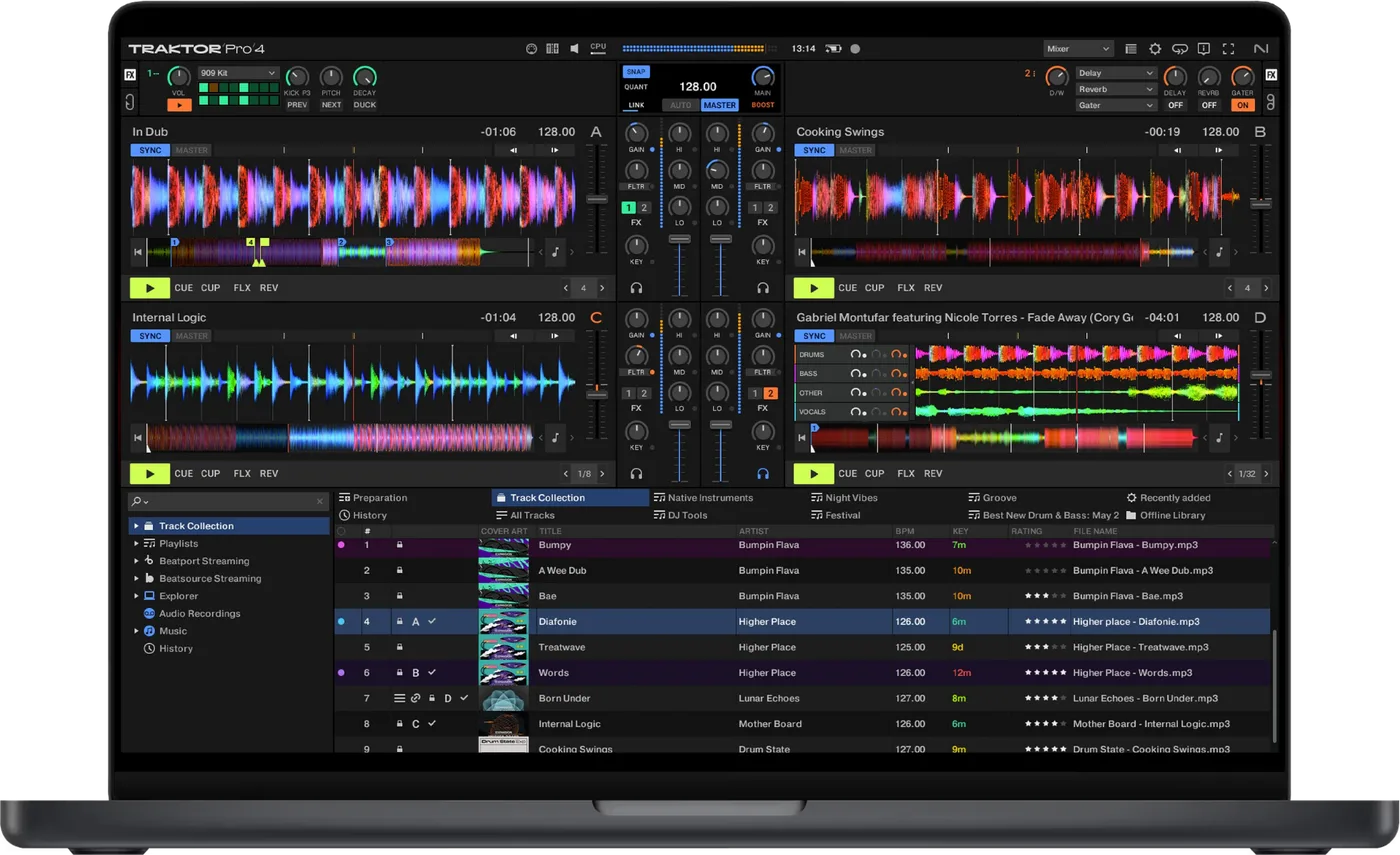Toggle SYNC on the In Dub deck
This screenshot has width=1400, height=855.
click(x=150, y=150)
